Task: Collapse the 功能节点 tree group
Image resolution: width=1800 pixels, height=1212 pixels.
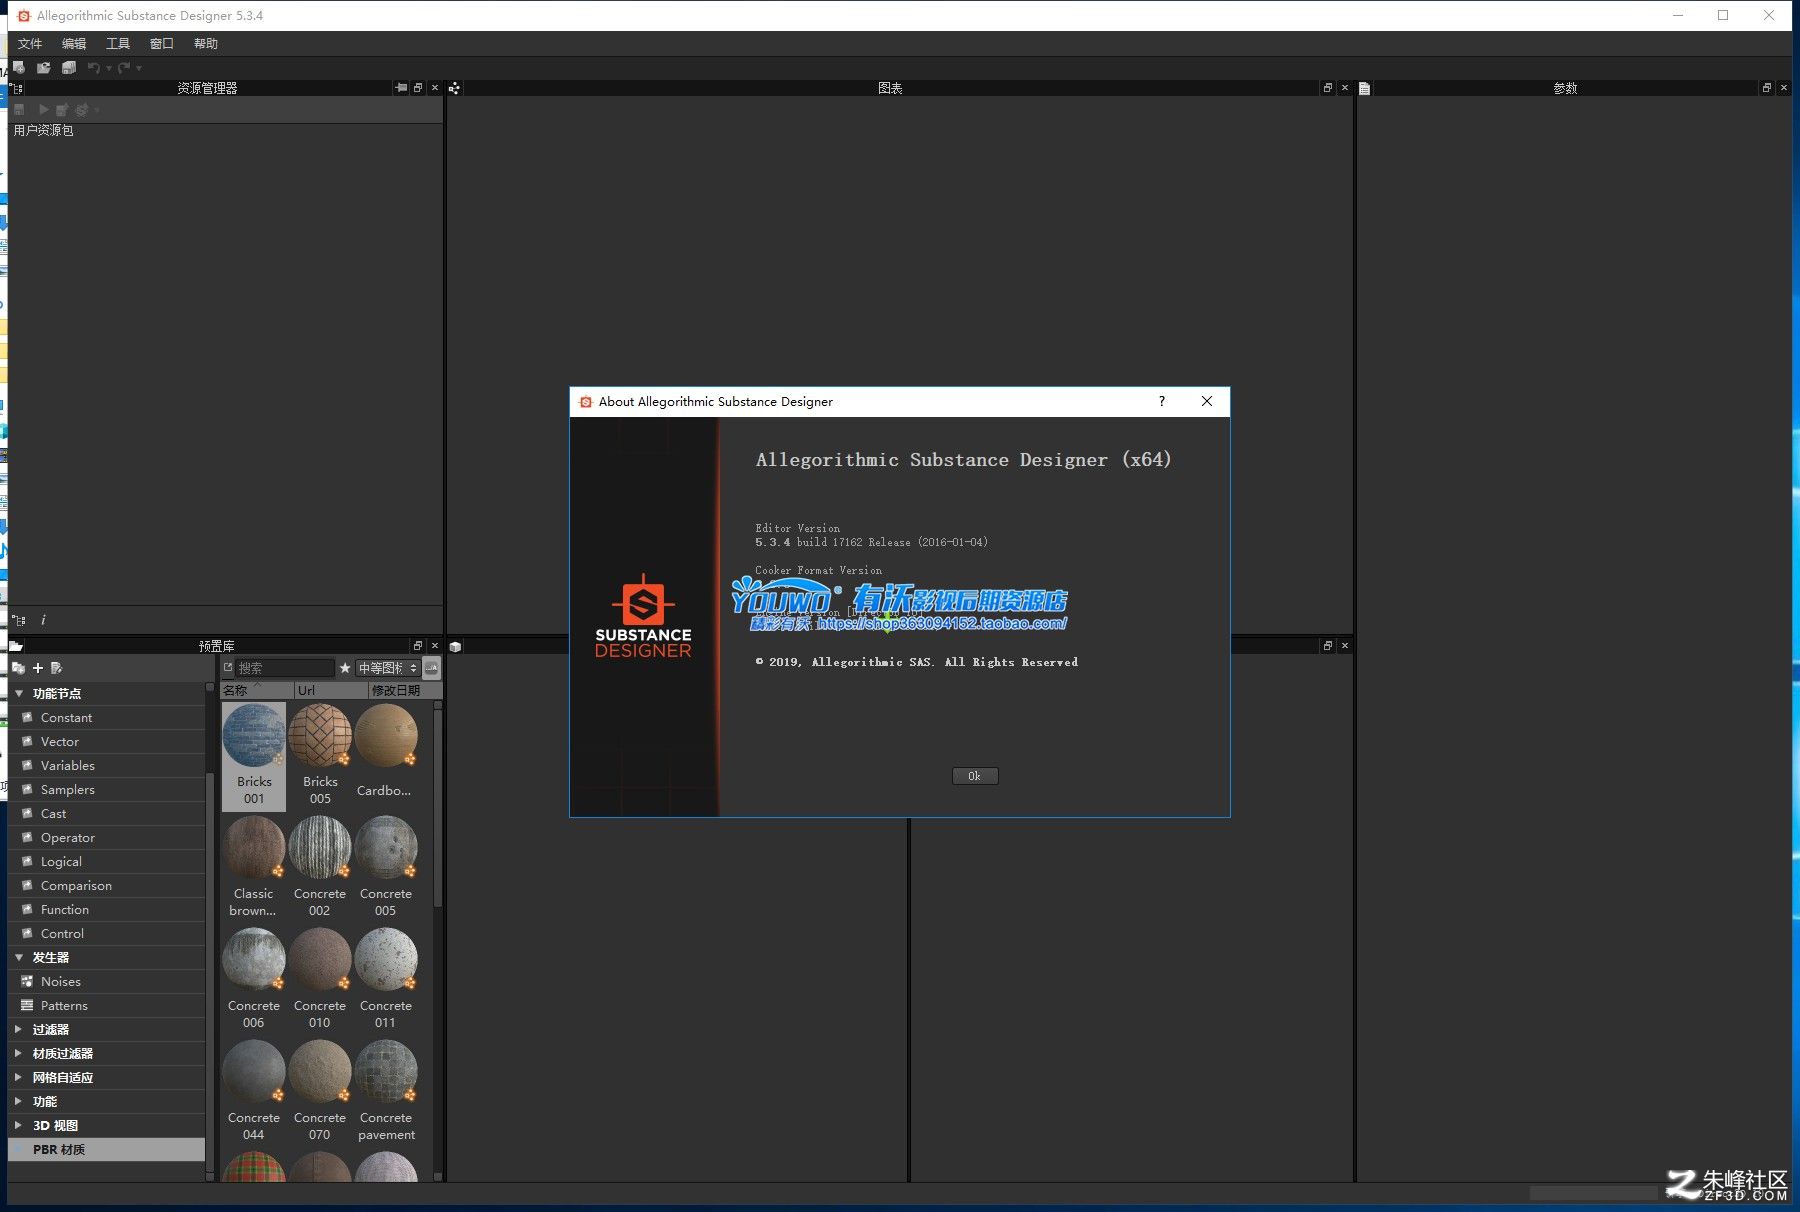Action: [19, 693]
